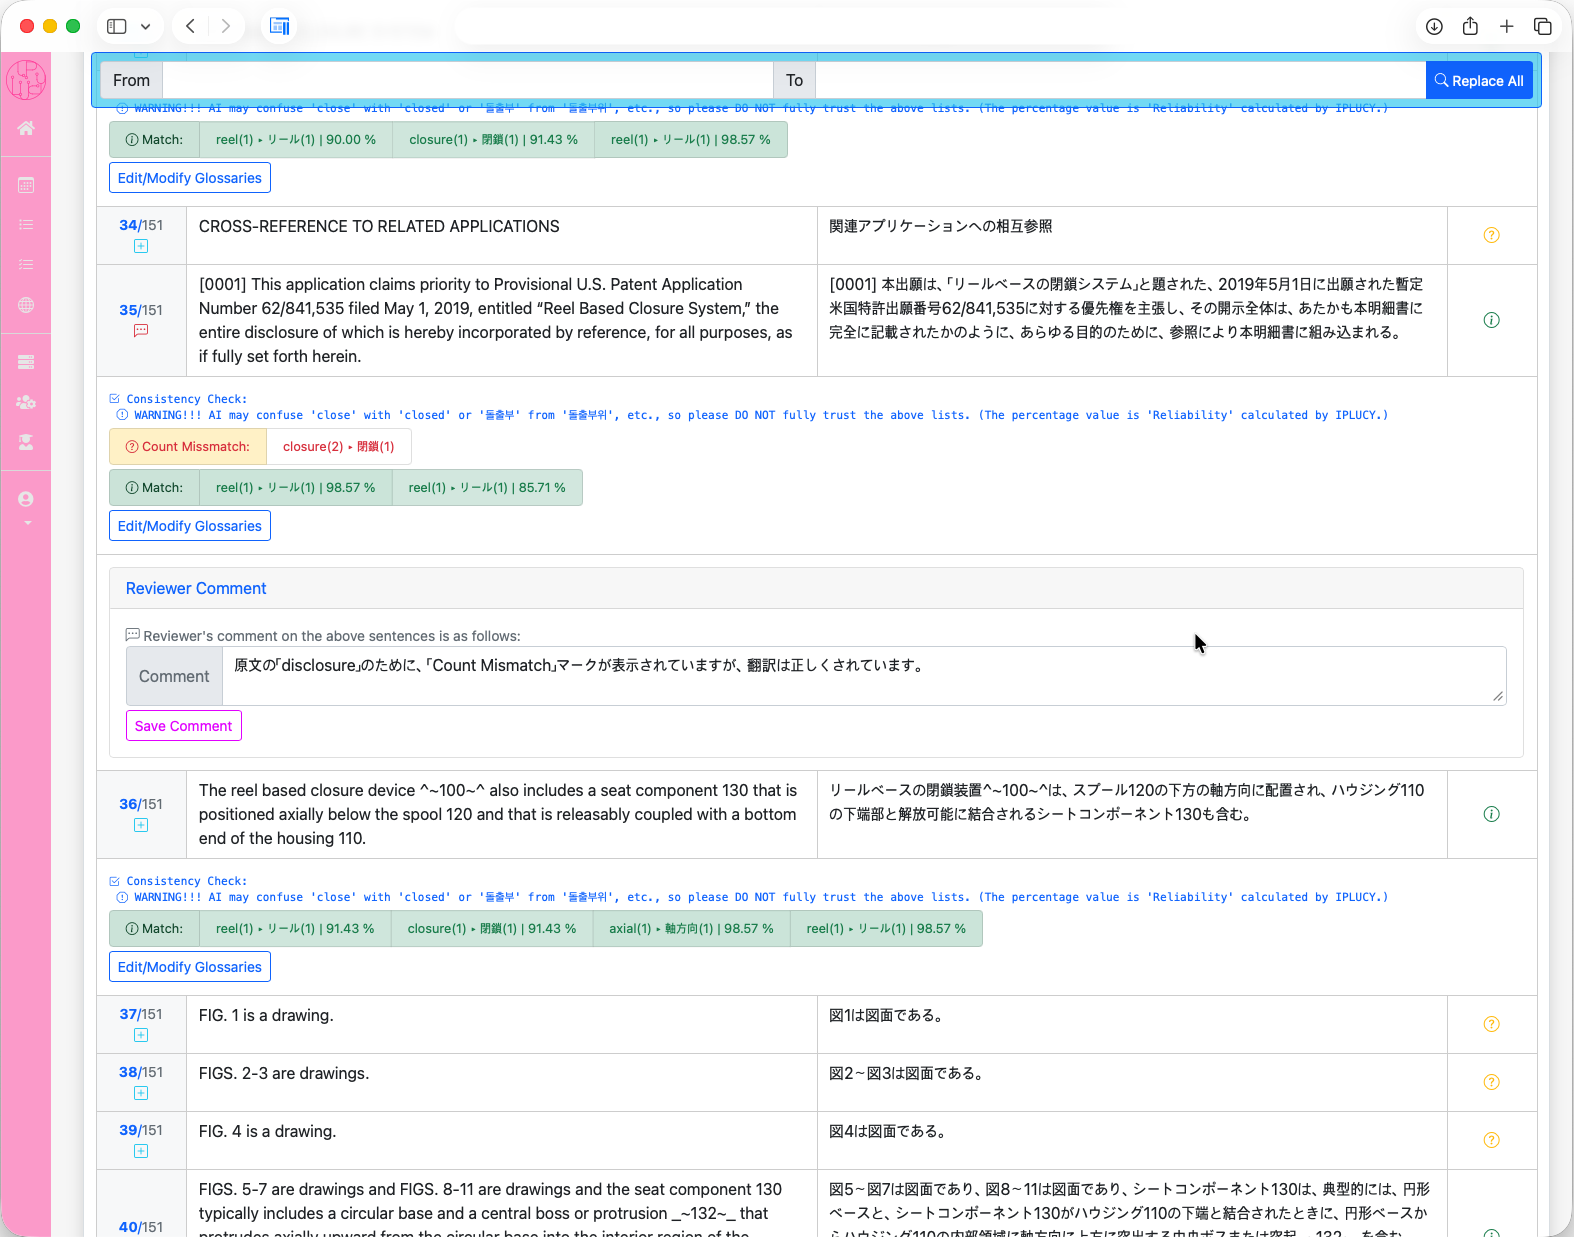Expand segment 39 with plus icon
The width and height of the screenshot is (1574, 1237).
(x=141, y=1151)
